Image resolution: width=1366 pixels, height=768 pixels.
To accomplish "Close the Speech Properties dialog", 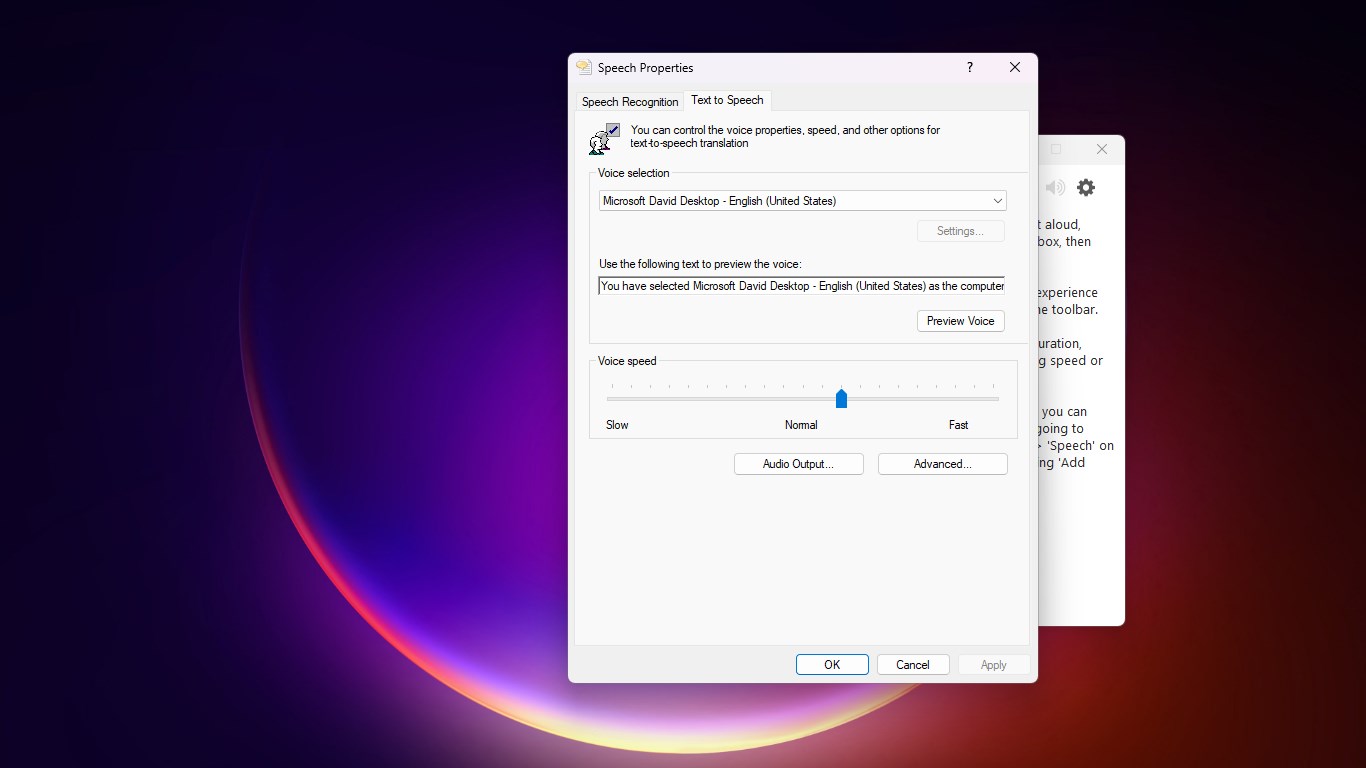I will (x=1015, y=68).
